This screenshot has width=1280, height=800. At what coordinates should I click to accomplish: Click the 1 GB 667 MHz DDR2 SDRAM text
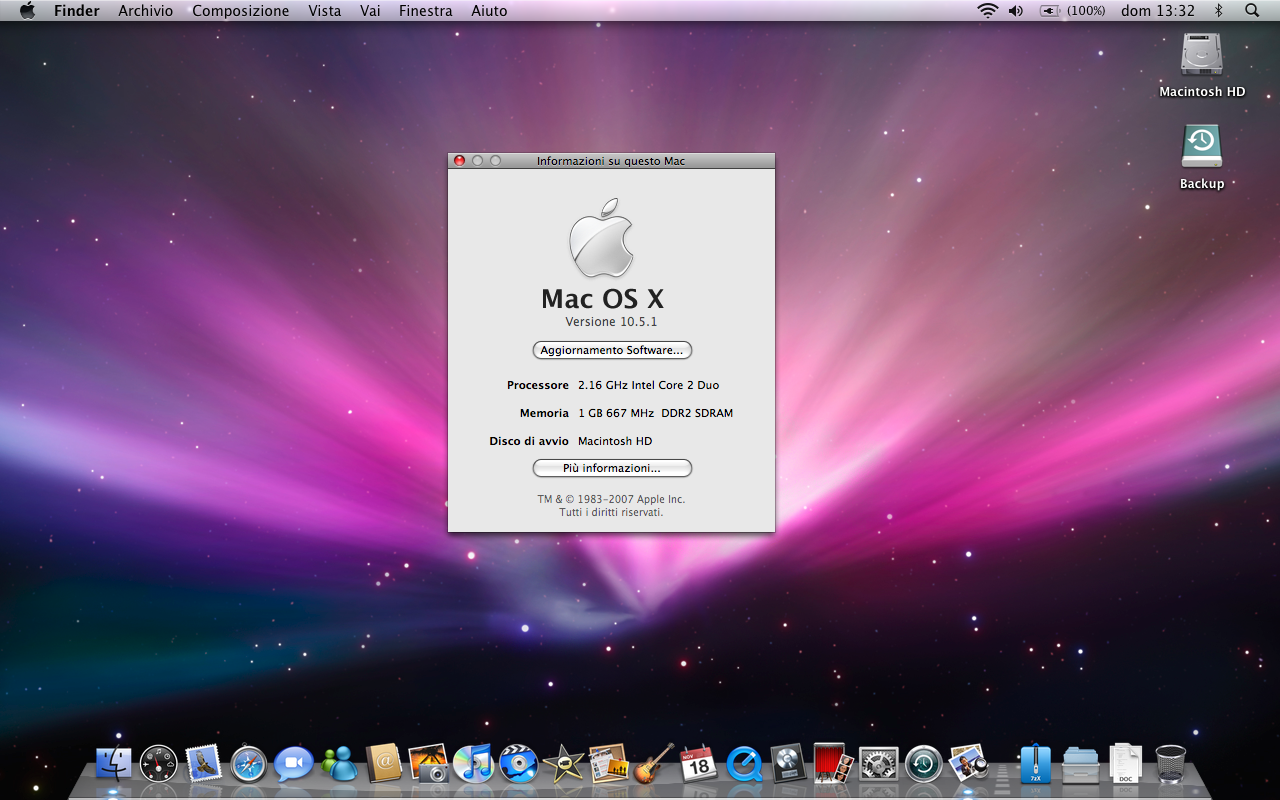(x=655, y=413)
